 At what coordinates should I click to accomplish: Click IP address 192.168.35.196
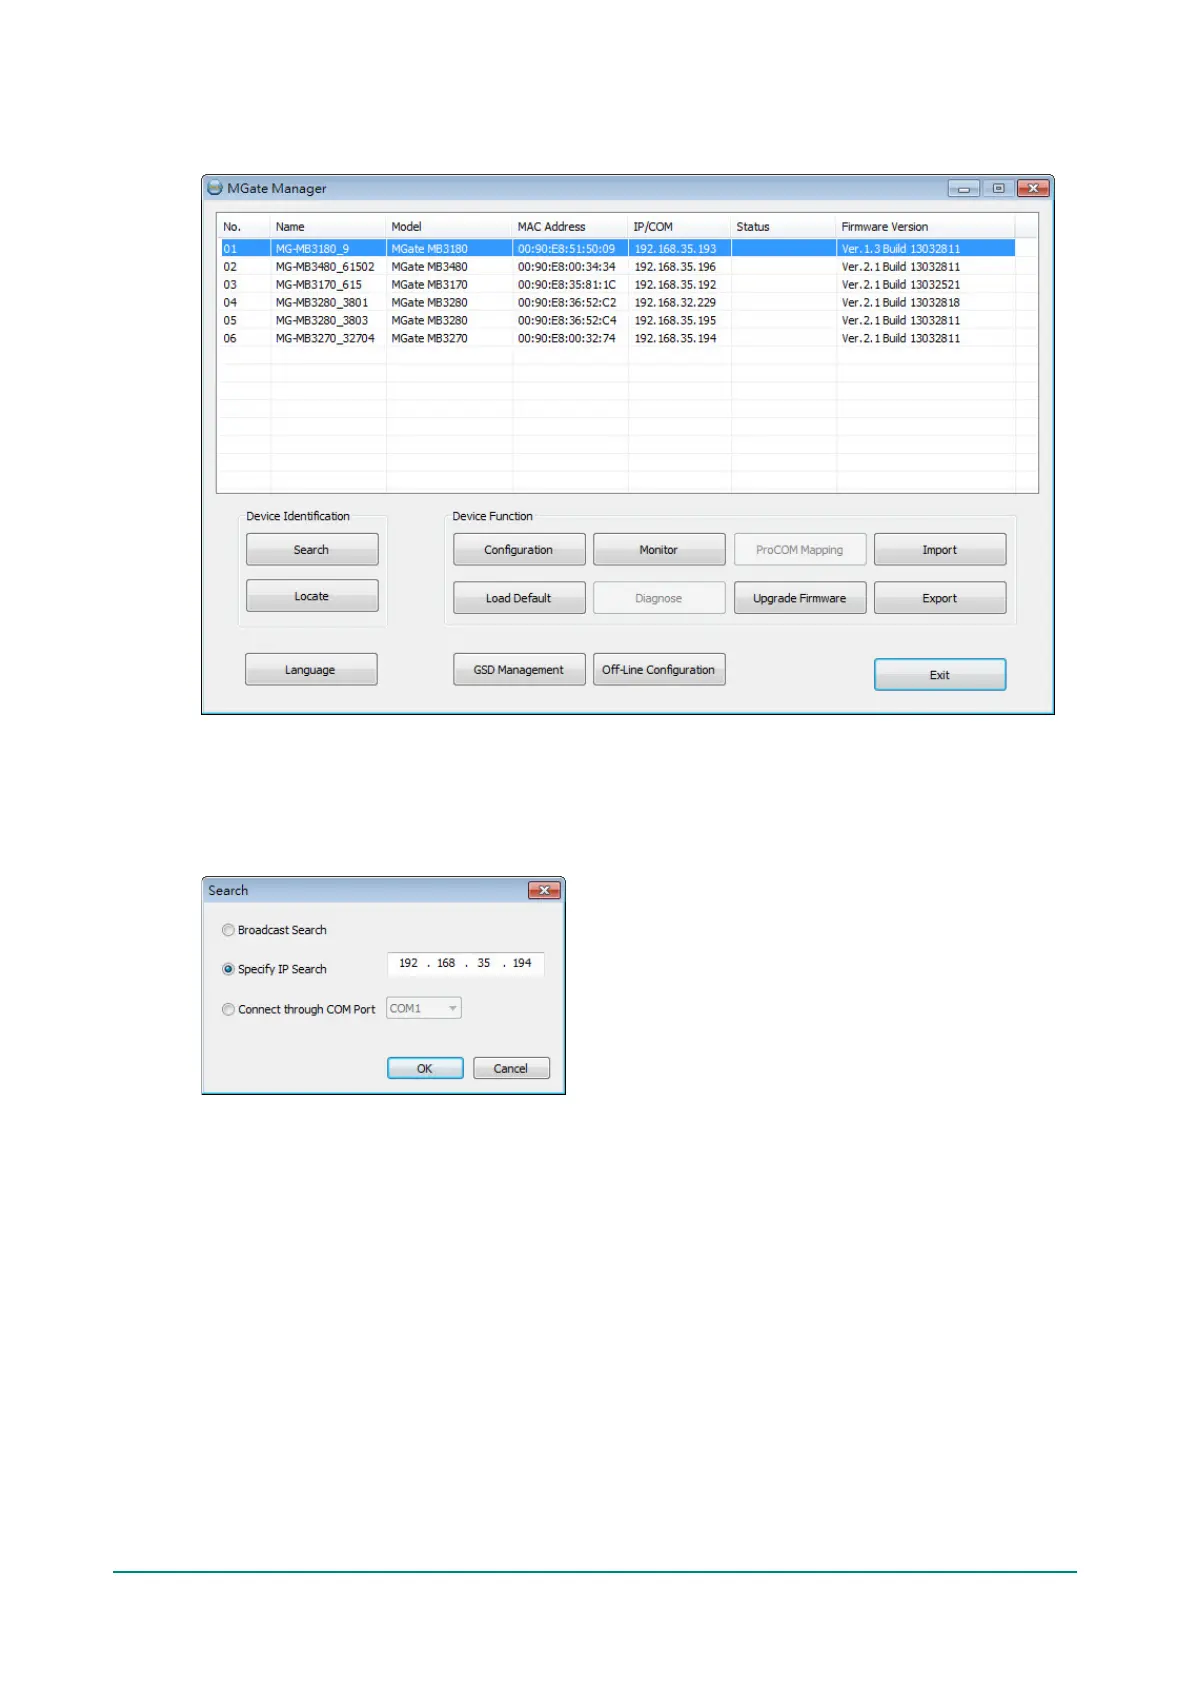pyautogui.click(x=675, y=267)
